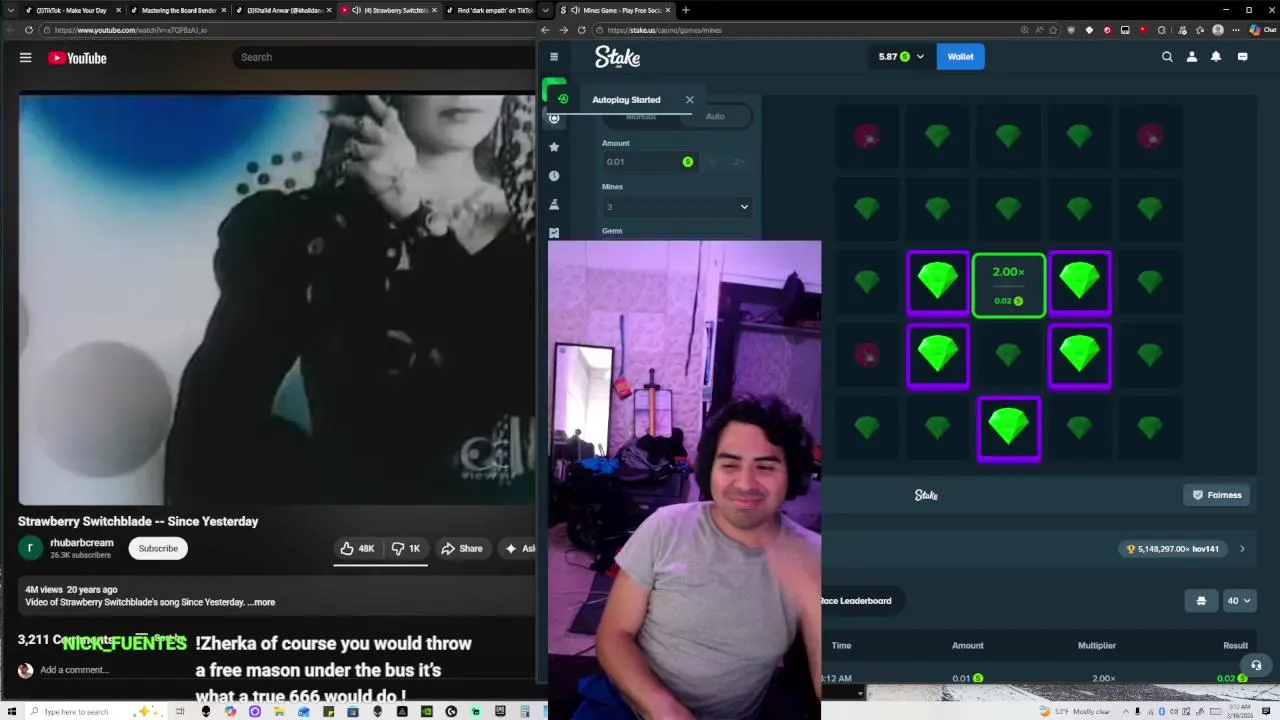The image size is (1280, 720).
Task: Expand video description with ...more
Action: click(263, 602)
